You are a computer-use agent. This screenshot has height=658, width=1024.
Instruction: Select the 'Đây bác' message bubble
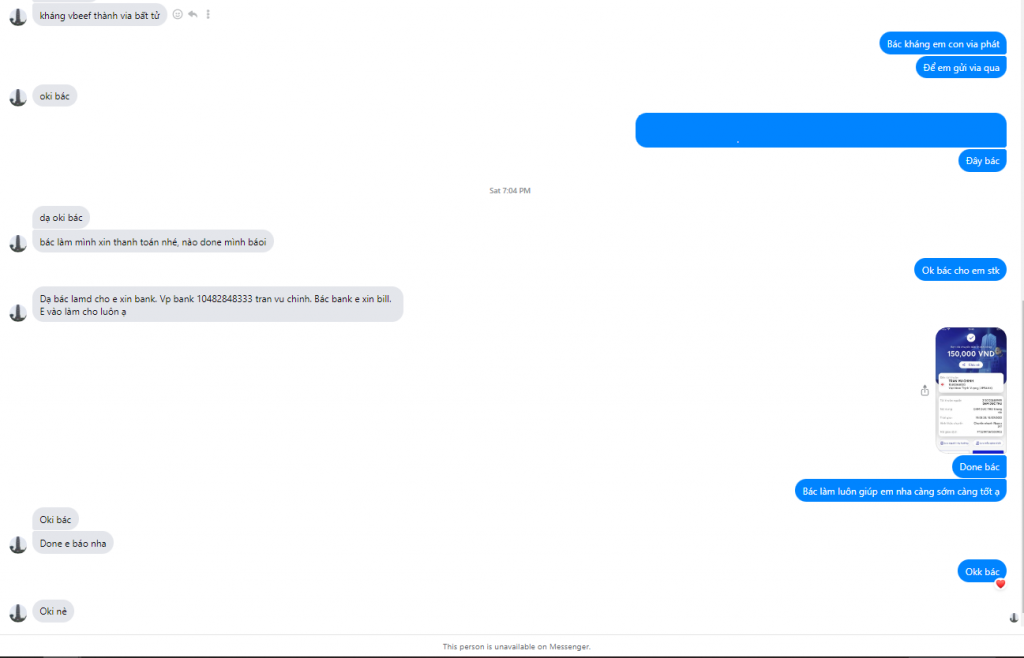pyautogui.click(x=982, y=161)
